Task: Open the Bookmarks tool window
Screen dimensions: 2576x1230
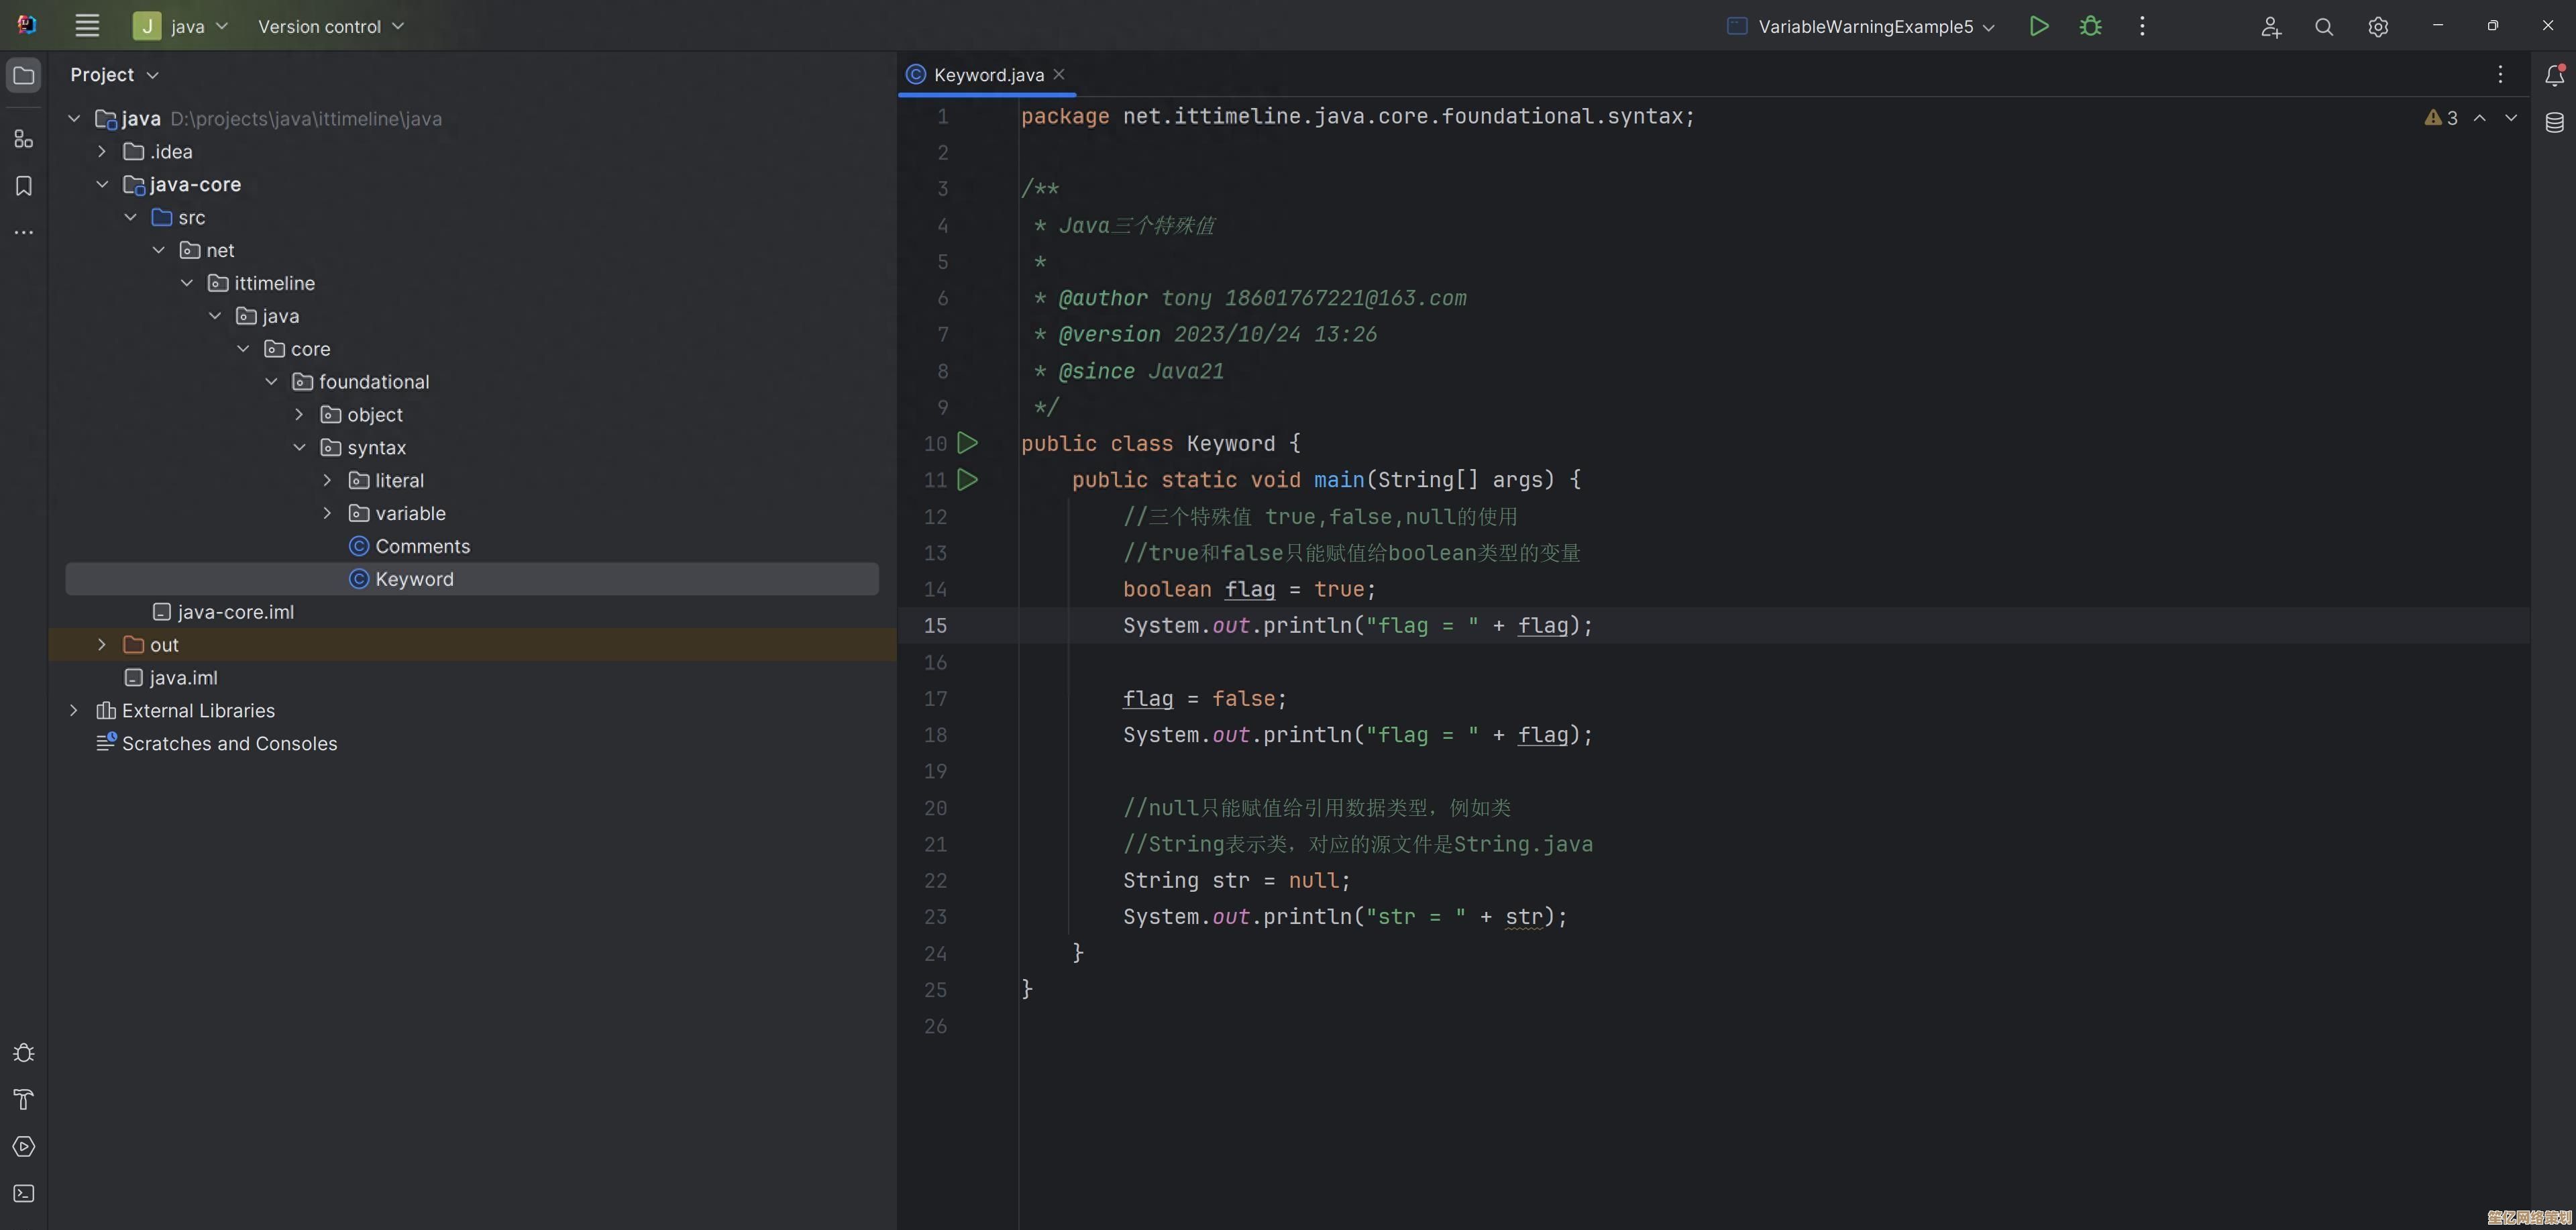Action: coord(24,186)
